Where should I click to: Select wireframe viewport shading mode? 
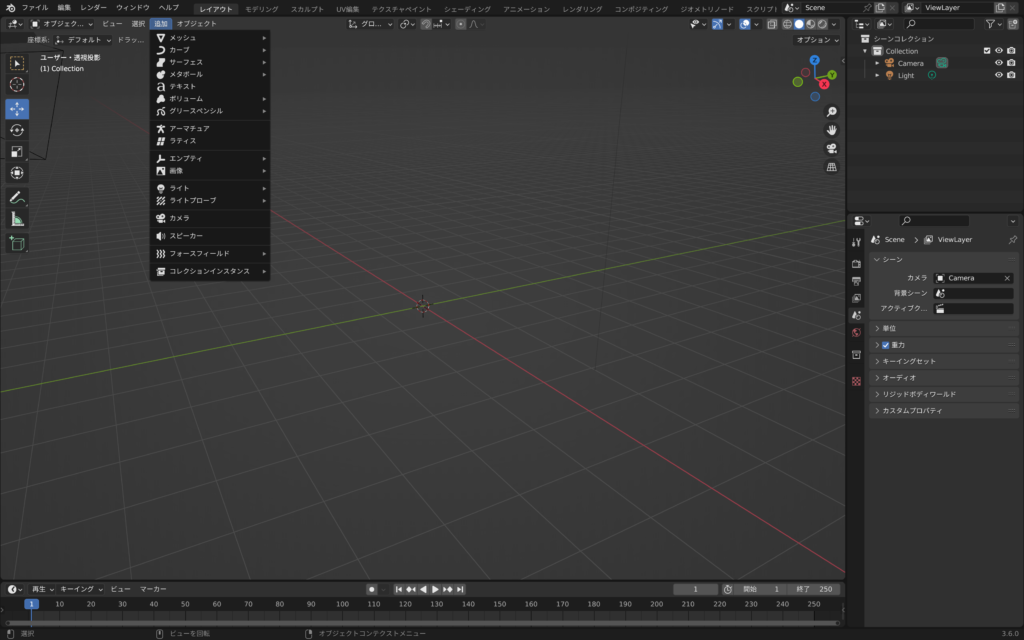[787, 24]
